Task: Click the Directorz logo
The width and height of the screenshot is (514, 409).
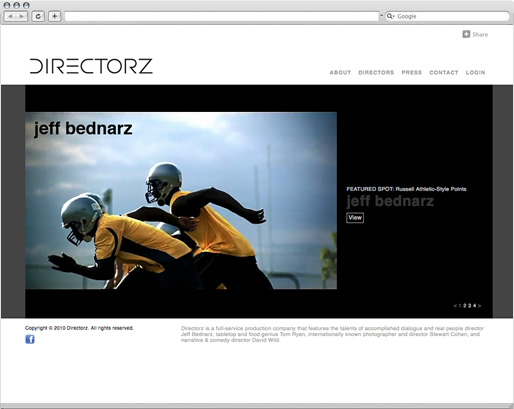Action: (91, 66)
